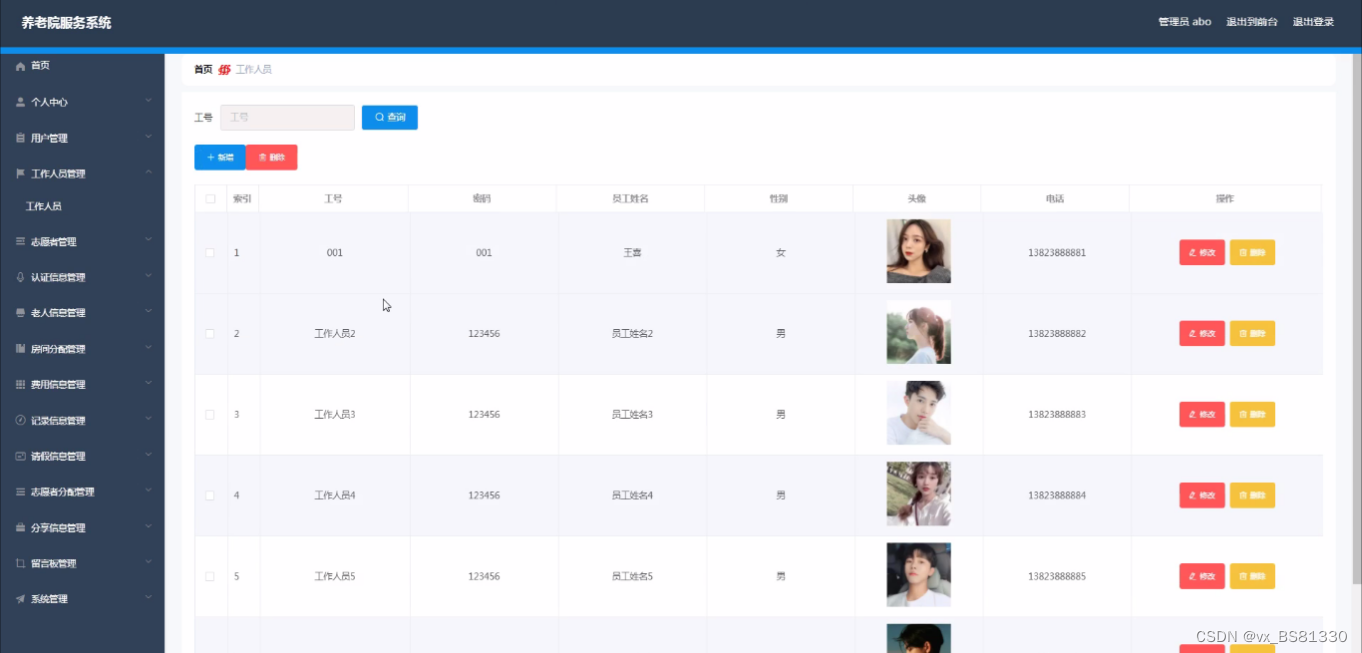Screen dimensions: 1362x653
Task: Expand 认证信息管理 using its chevron arrow
Action: 148,276
